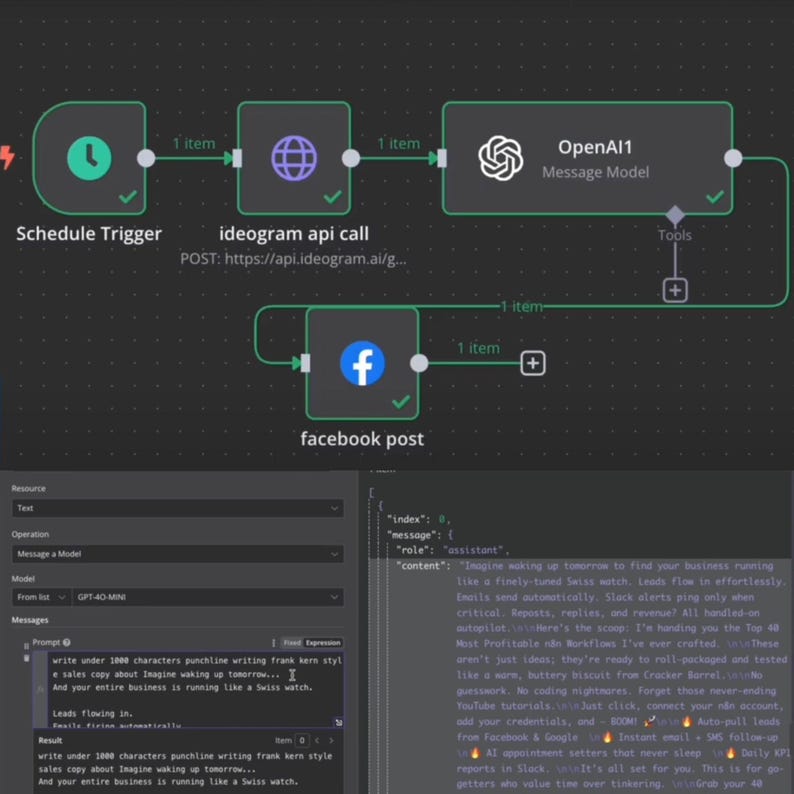Click the OpenAI1 output connector dot
794x794 pixels.
click(x=733, y=158)
